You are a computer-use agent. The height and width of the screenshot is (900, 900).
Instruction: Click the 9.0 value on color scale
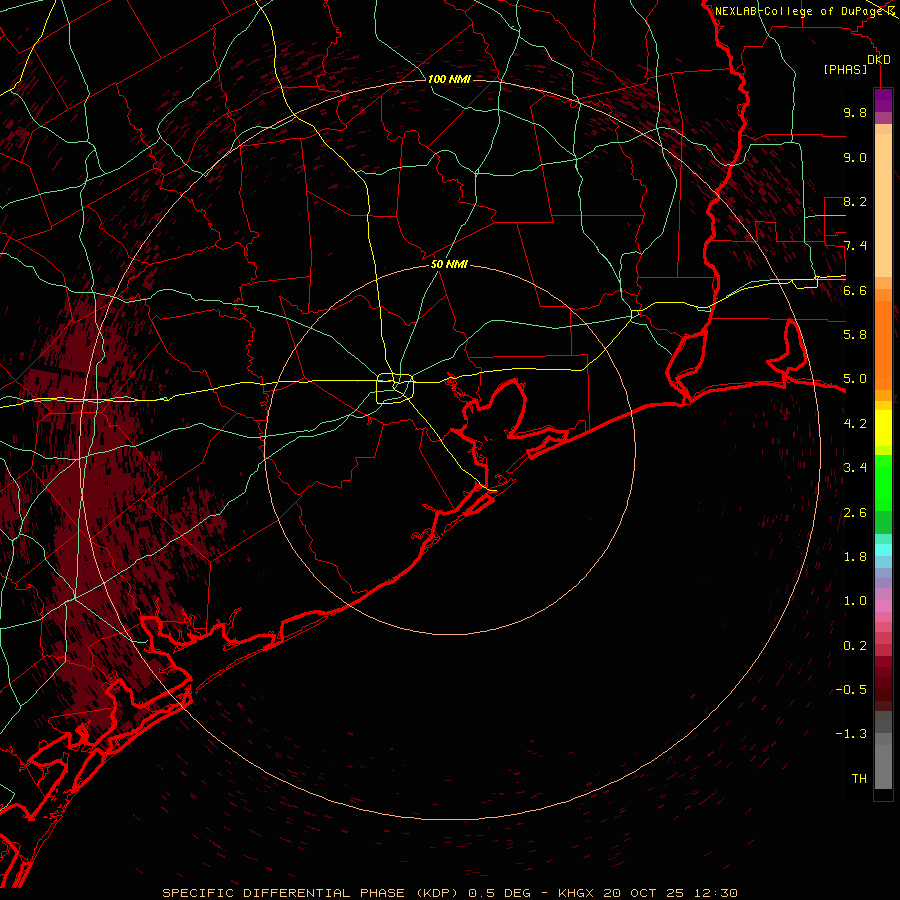pos(855,158)
